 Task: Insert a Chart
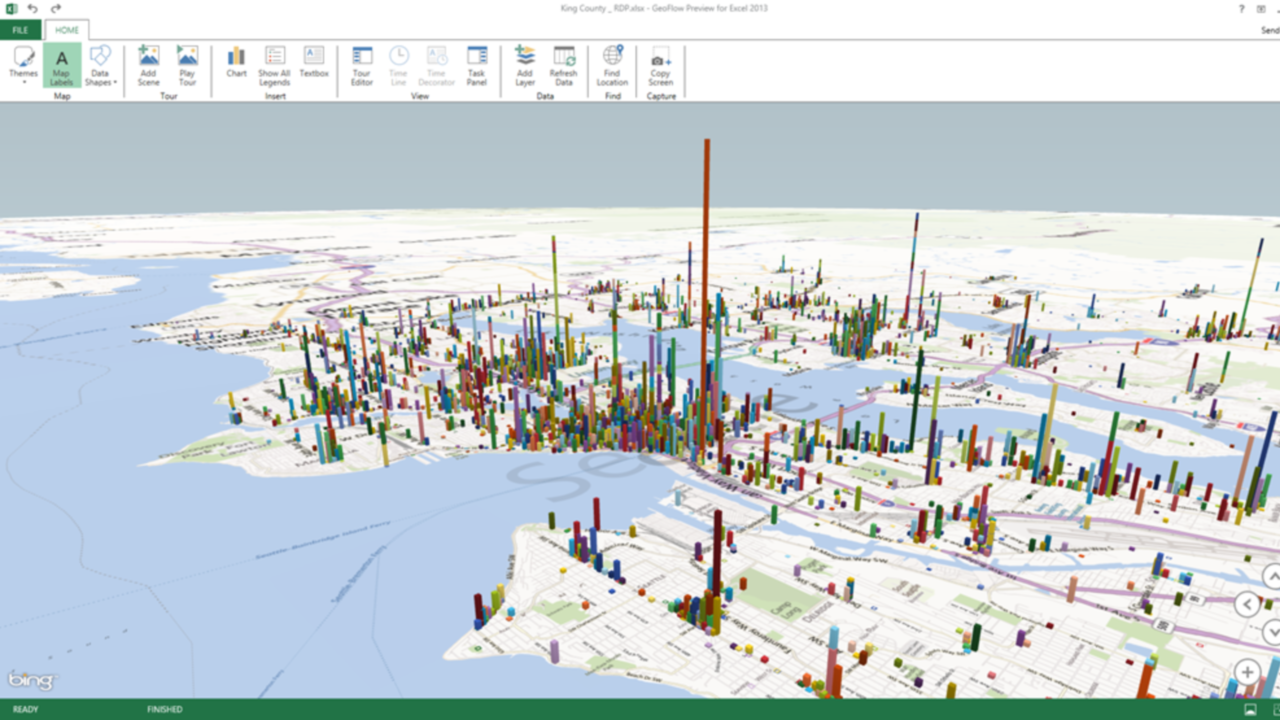coord(236,62)
